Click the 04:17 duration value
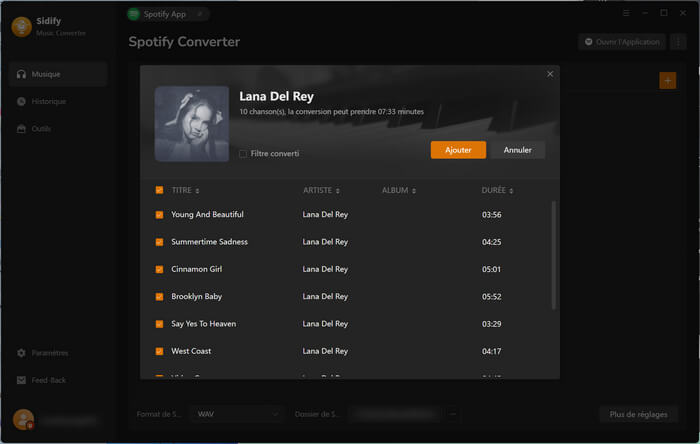 (x=492, y=351)
